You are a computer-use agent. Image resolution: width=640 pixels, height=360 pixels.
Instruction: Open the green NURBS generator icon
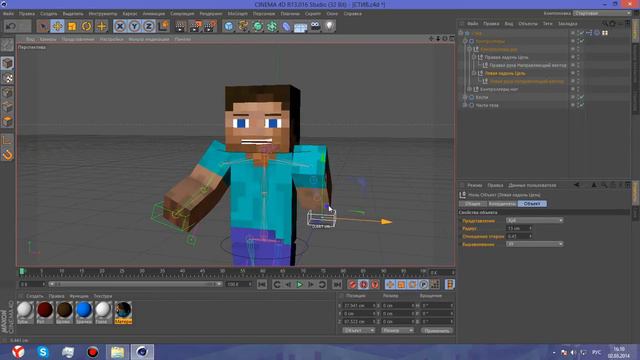tap(258, 27)
